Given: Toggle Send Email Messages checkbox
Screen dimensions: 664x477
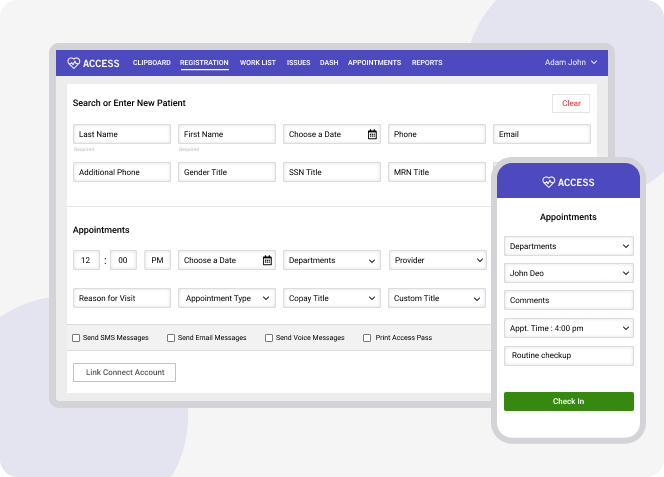Looking at the screenshot, I should pyautogui.click(x=171, y=338).
